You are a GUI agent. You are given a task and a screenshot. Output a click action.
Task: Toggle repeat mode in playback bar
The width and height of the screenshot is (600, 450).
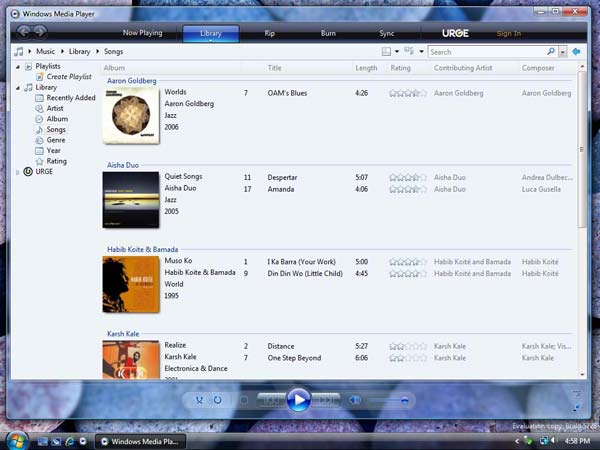pos(219,401)
